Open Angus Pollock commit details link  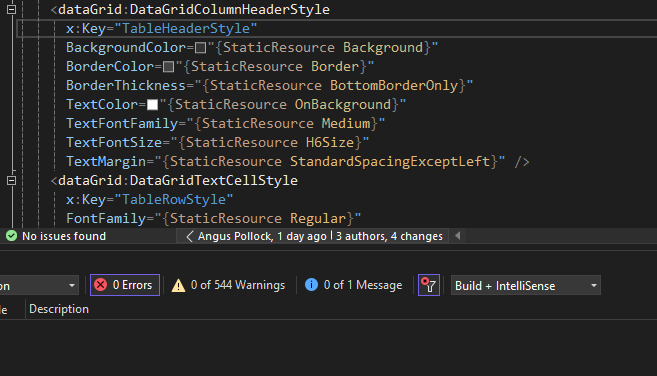[x=262, y=236]
